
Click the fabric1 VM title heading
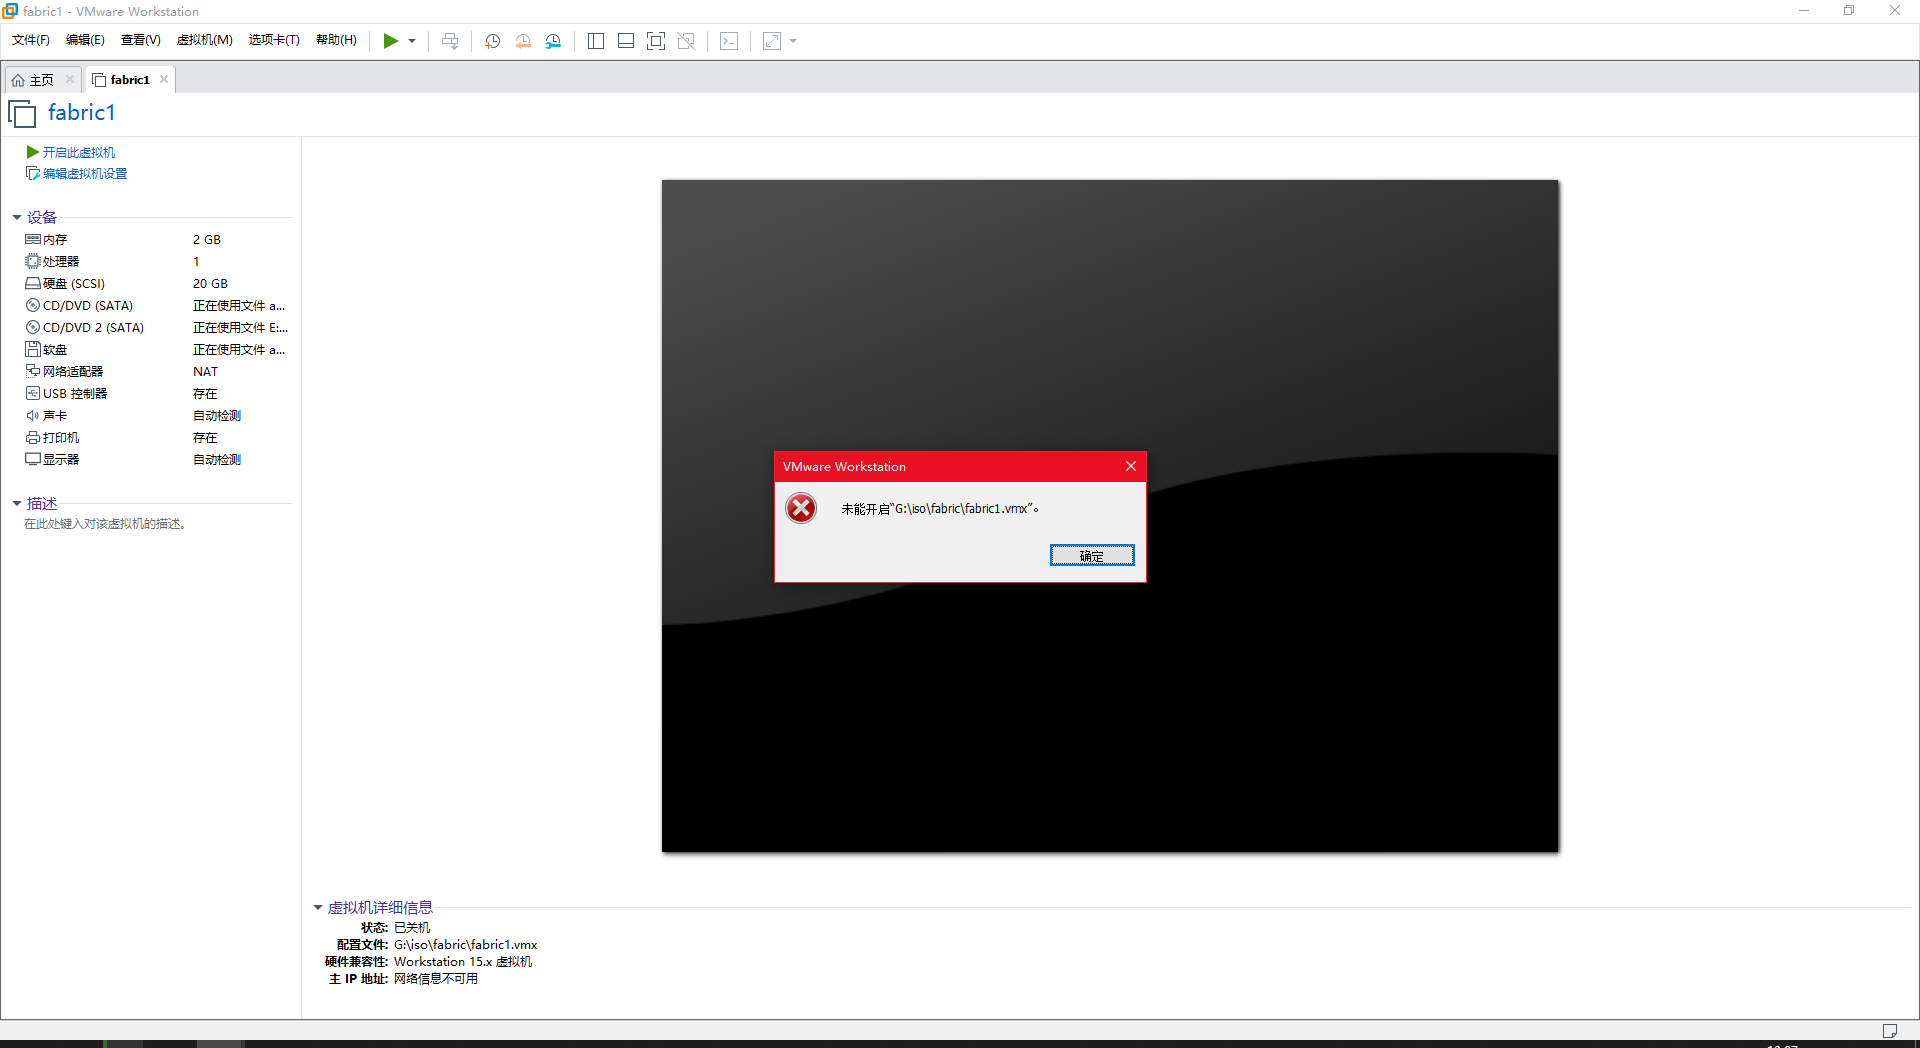pyautogui.click(x=81, y=113)
